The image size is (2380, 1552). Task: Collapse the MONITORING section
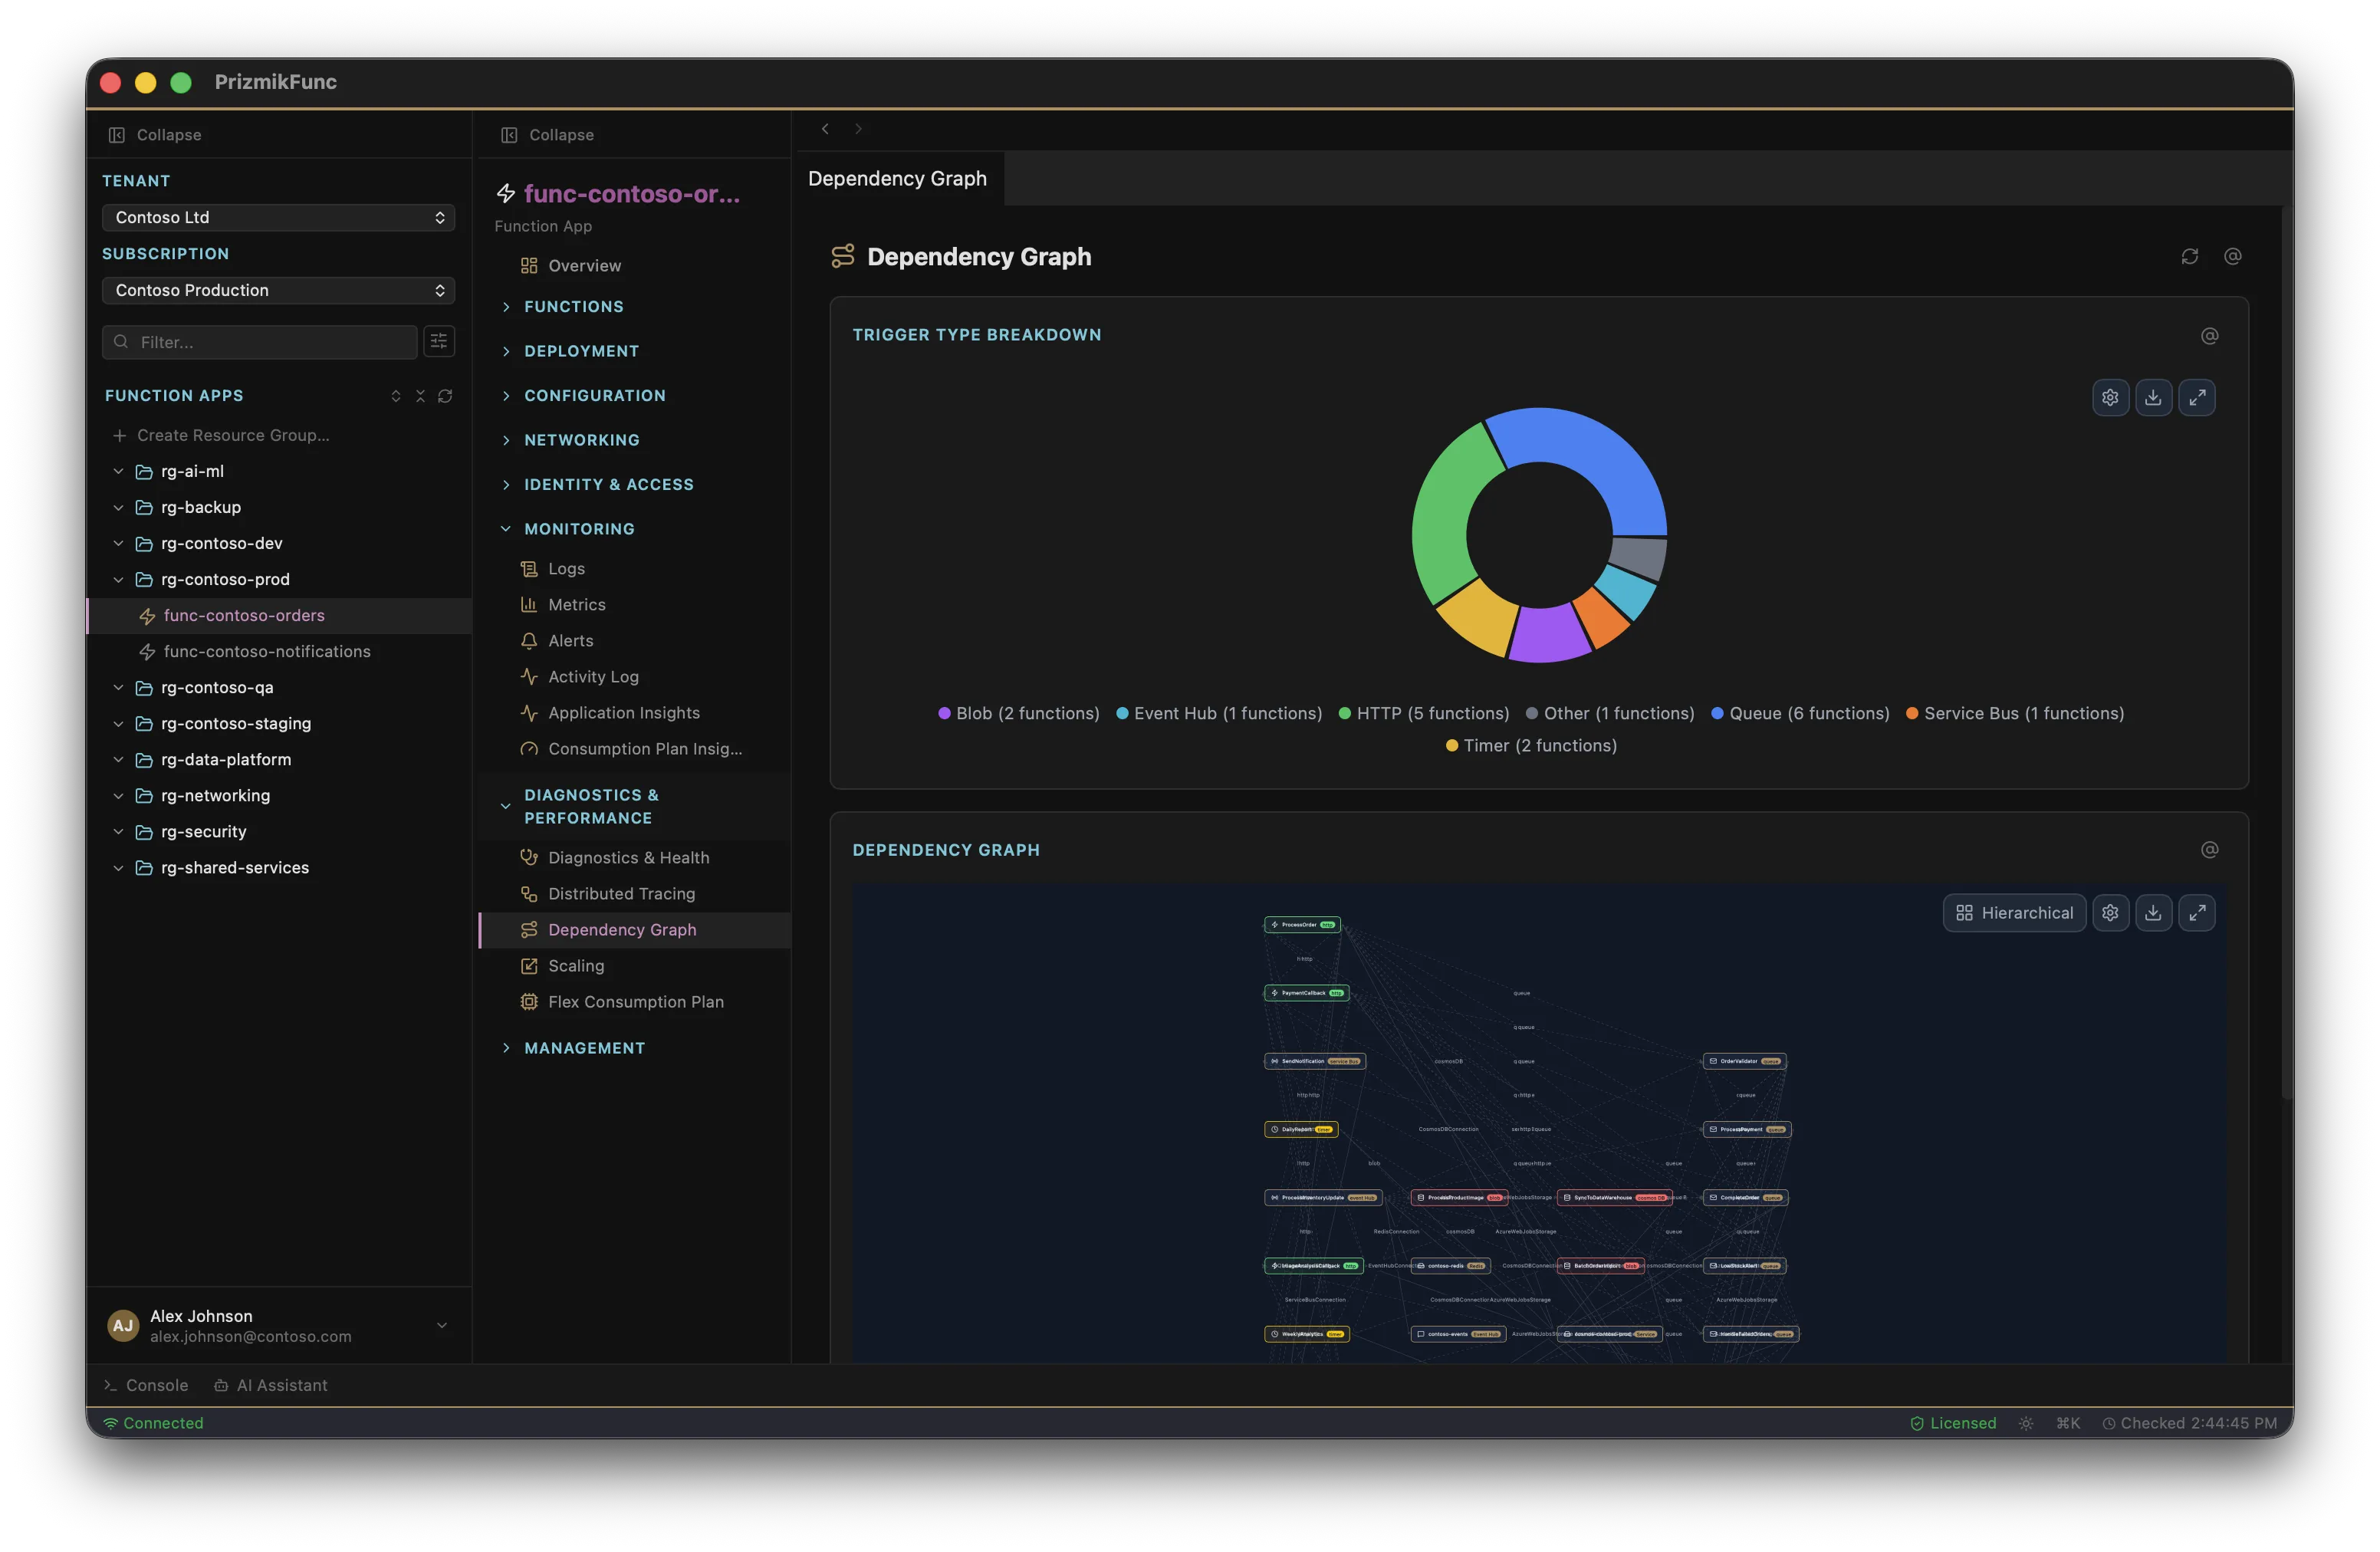click(580, 528)
